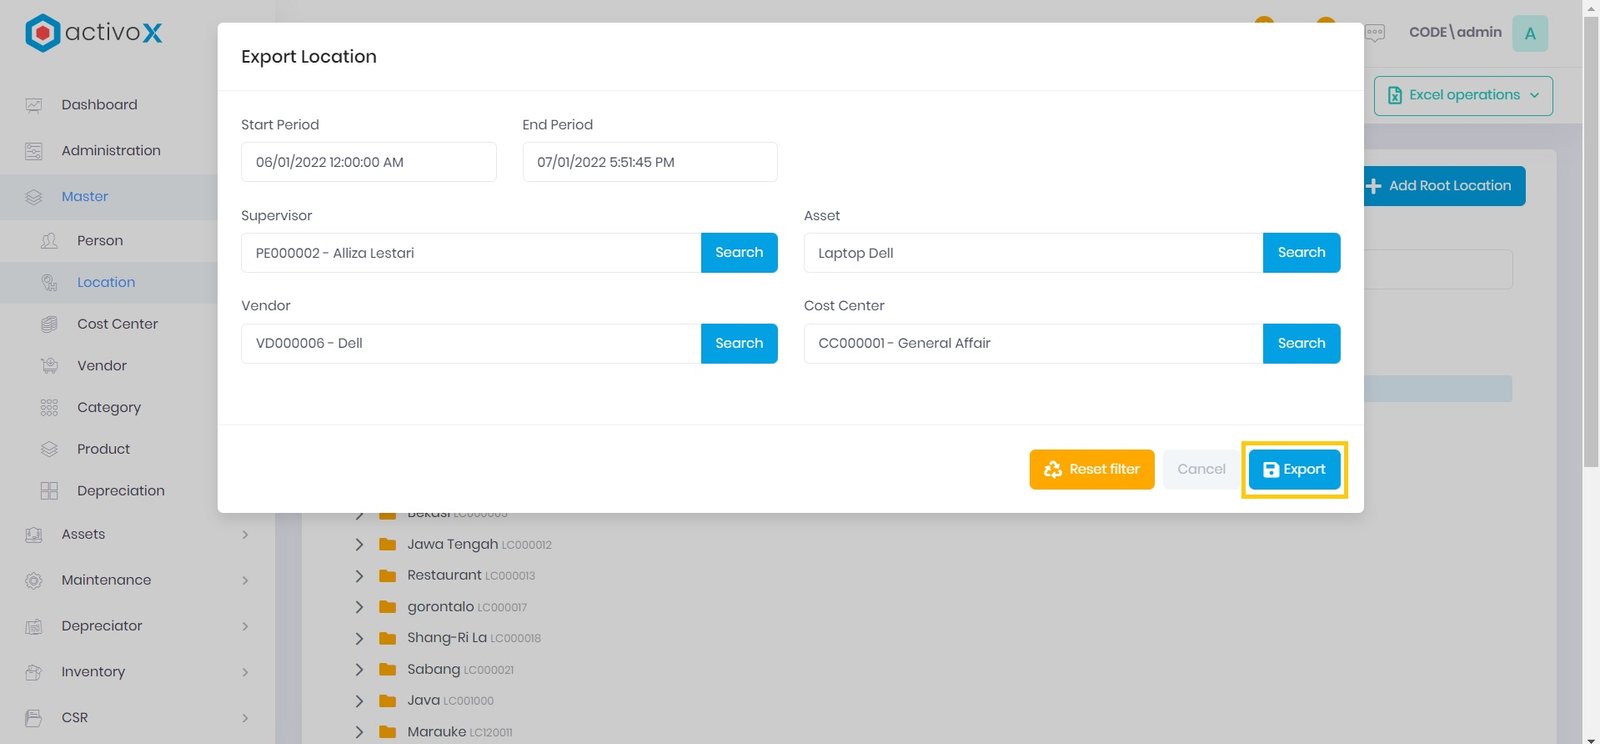Click the user avatar A icon
This screenshot has height=744, width=1600.
click(1529, 33)
